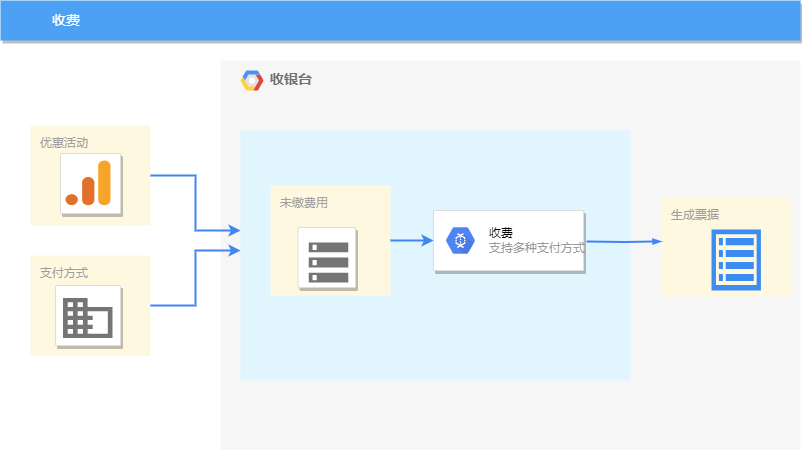This screenshot has height=450, width=802.
Task: Select the 收银台 hexagon logo icon
Action: tap(252, 80)
